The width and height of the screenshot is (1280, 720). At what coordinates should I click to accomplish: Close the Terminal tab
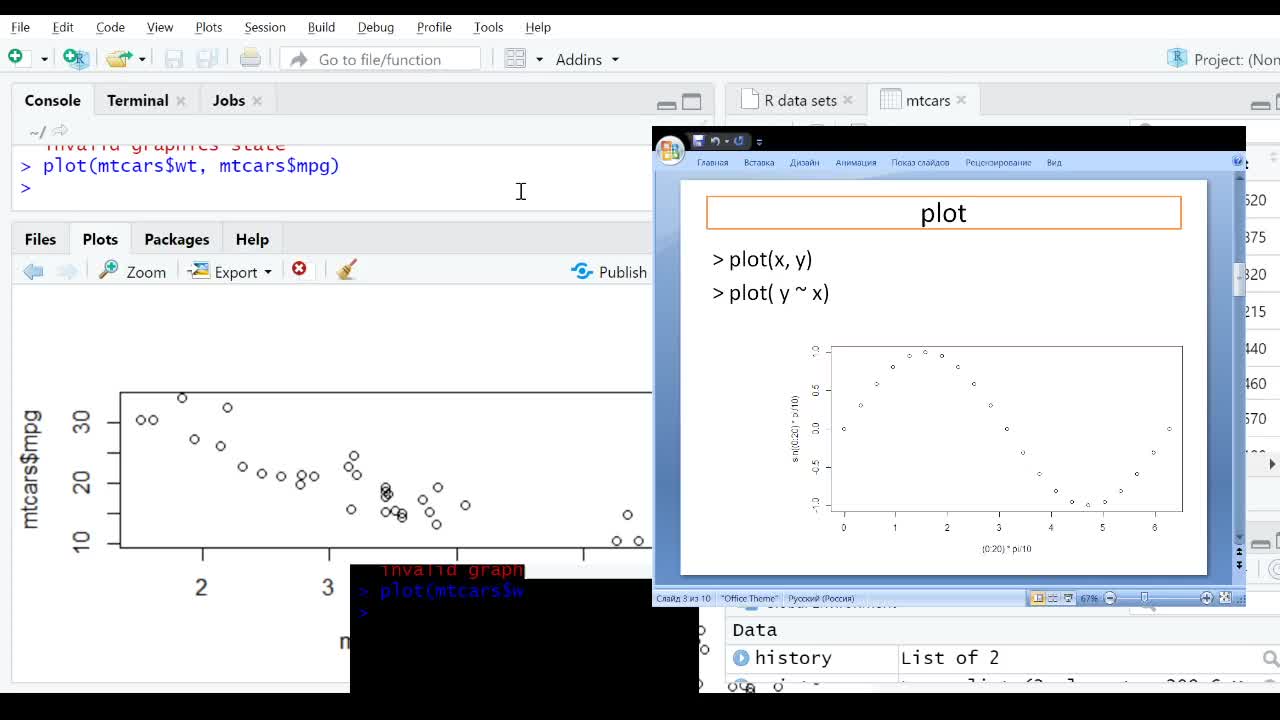181,100
